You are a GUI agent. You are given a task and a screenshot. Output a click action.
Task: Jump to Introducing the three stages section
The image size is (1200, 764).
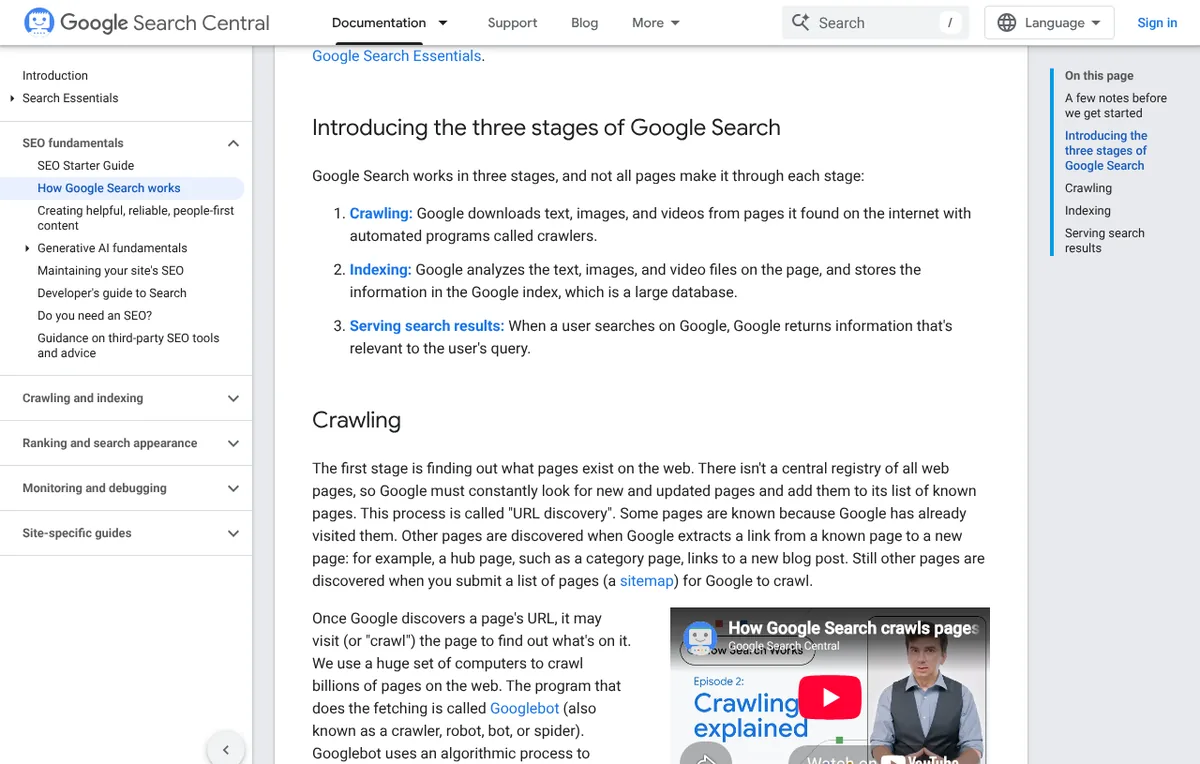tap(1106, 151)
